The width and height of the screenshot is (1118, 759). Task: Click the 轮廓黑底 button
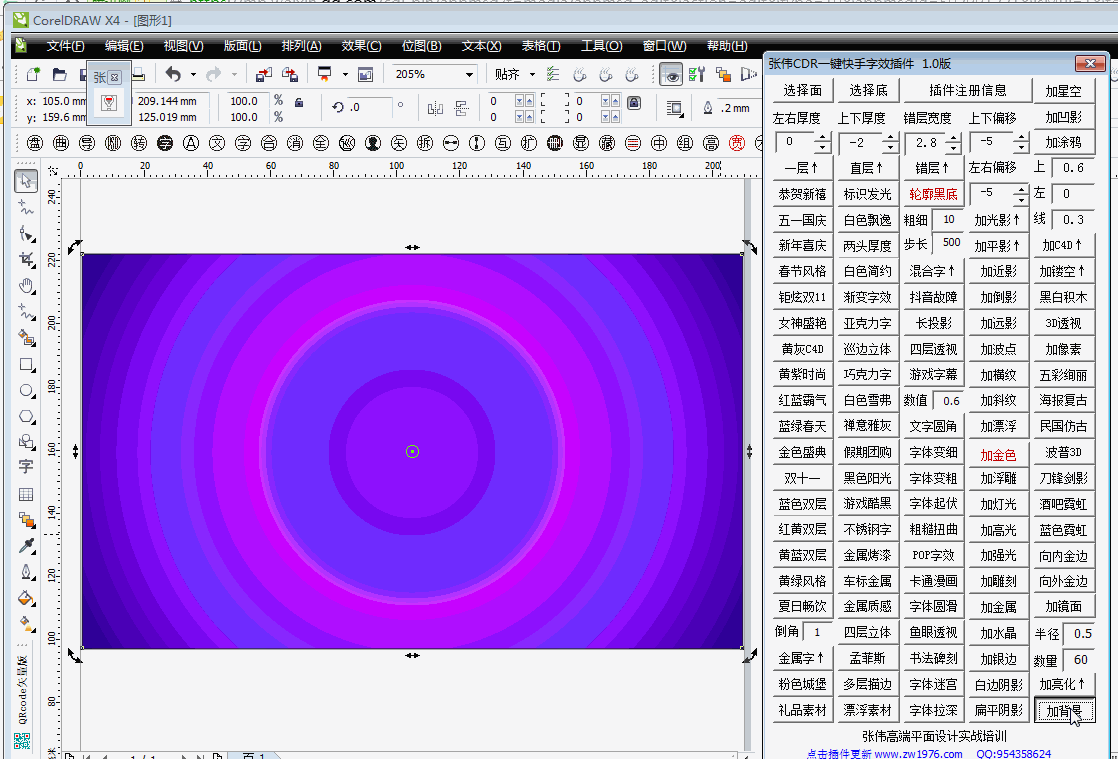pos(933,194)
